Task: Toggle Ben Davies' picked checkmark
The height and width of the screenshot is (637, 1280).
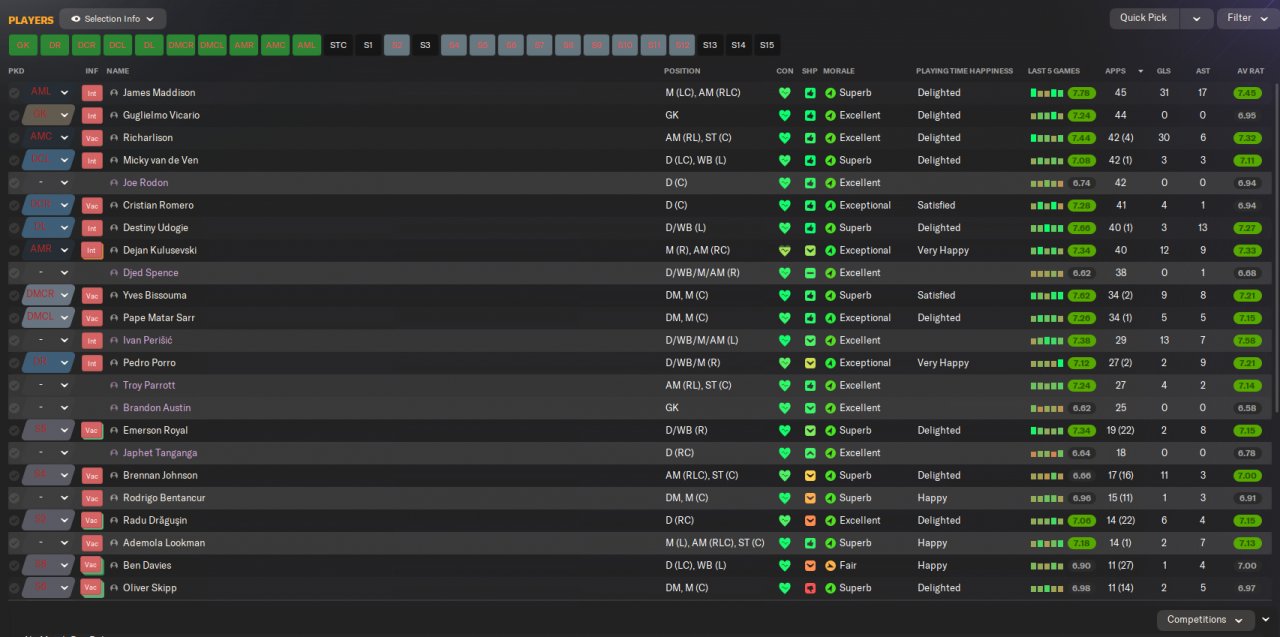Action: coord(14,566)
